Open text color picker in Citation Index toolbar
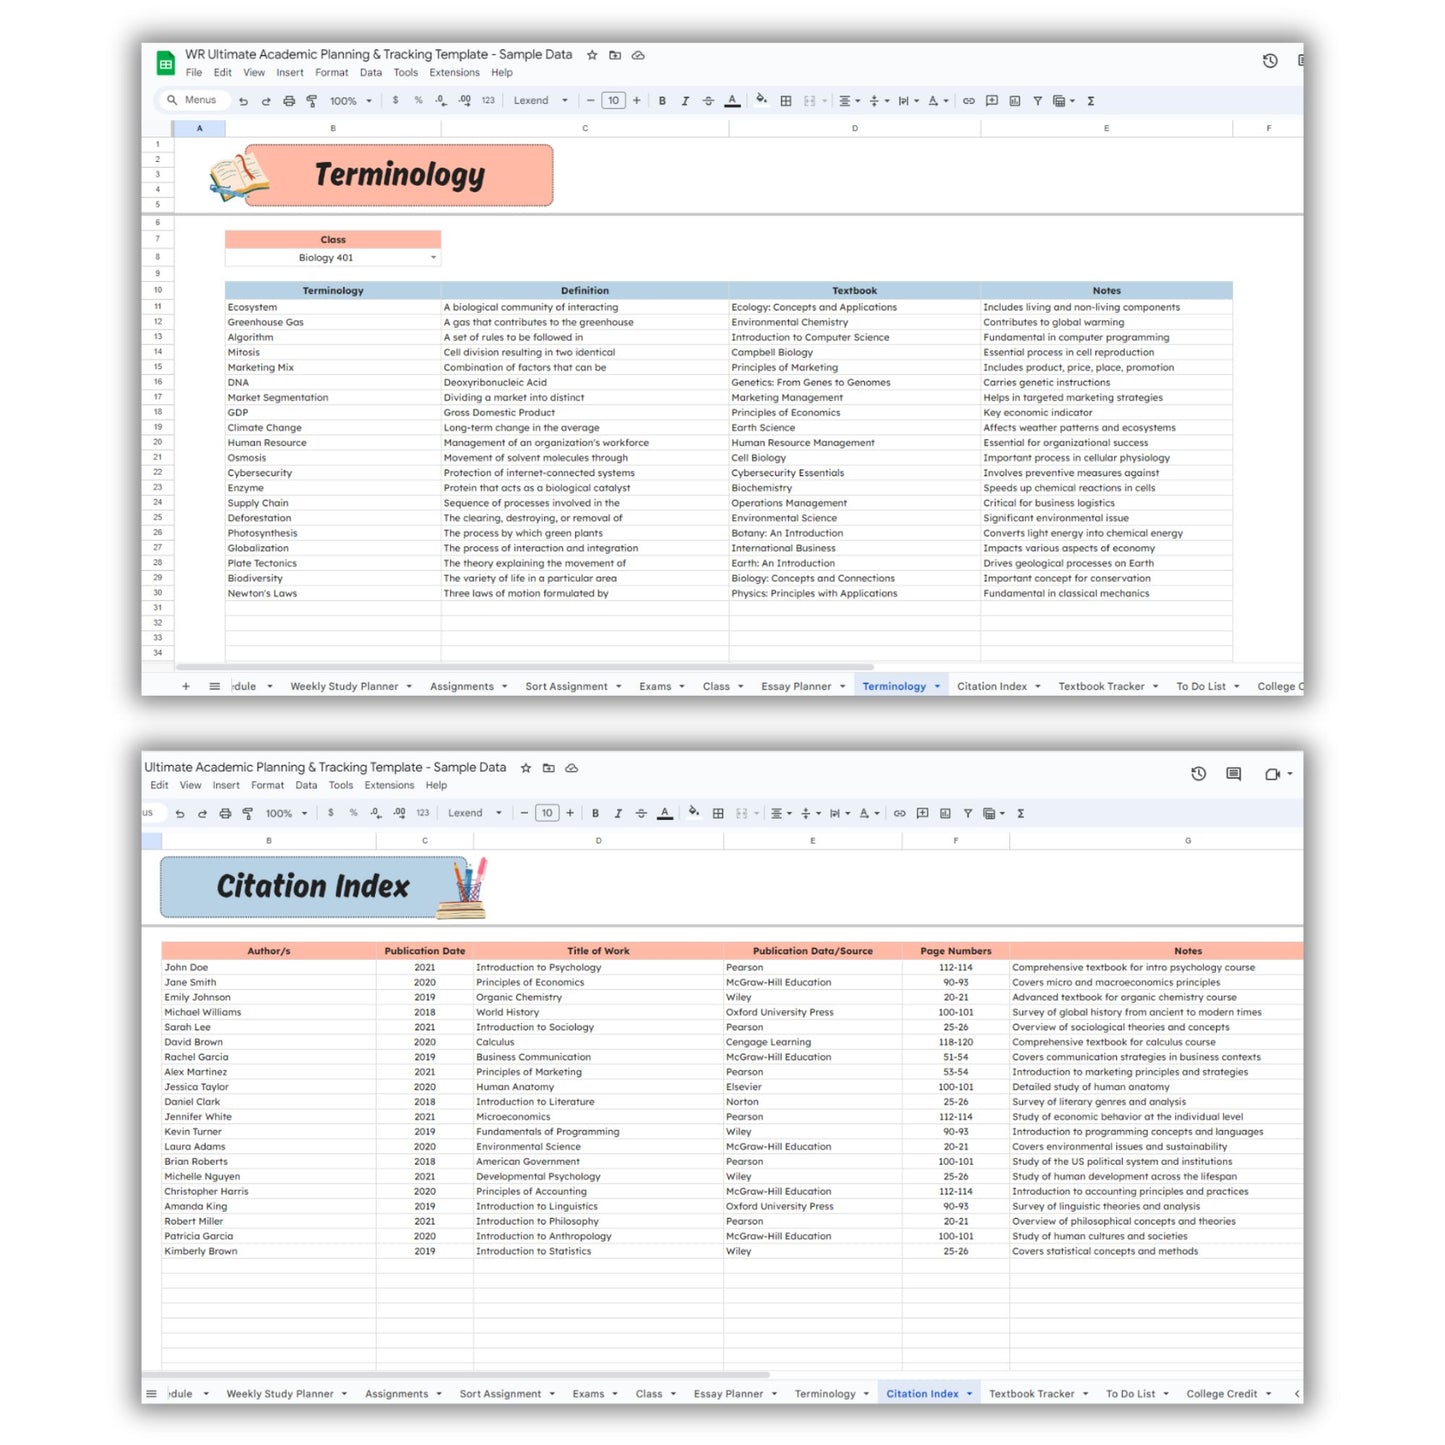The image size is (1445, 1445). [x=665, y=814]
